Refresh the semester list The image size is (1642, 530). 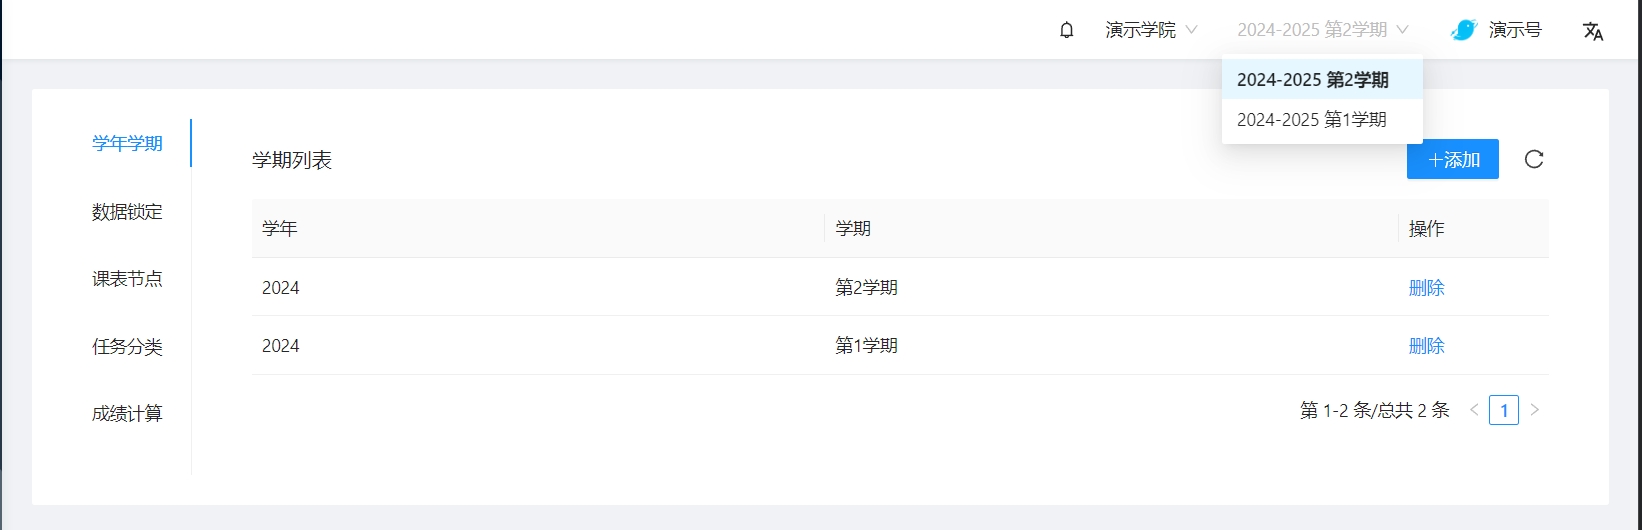click(x=1534, y=159)
